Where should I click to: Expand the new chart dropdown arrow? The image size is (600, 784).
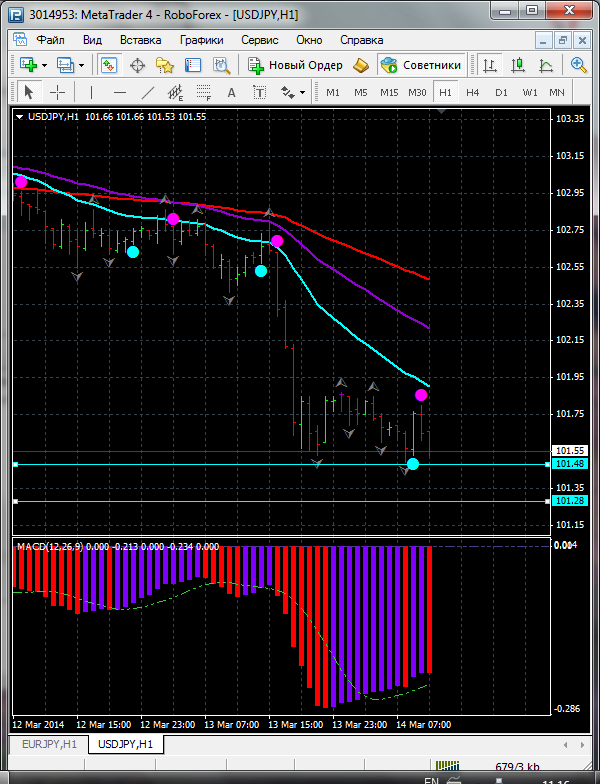tap(44, 66)
